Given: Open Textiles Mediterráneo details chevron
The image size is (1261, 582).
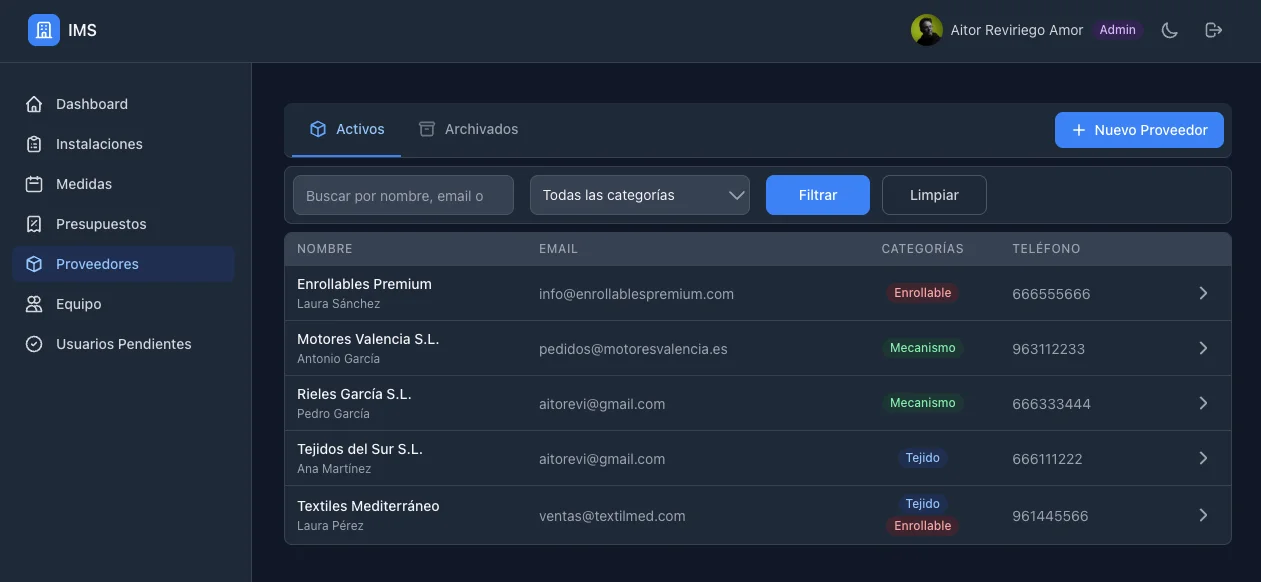Looking at the screenshot, I should (x=1203, y=515).
